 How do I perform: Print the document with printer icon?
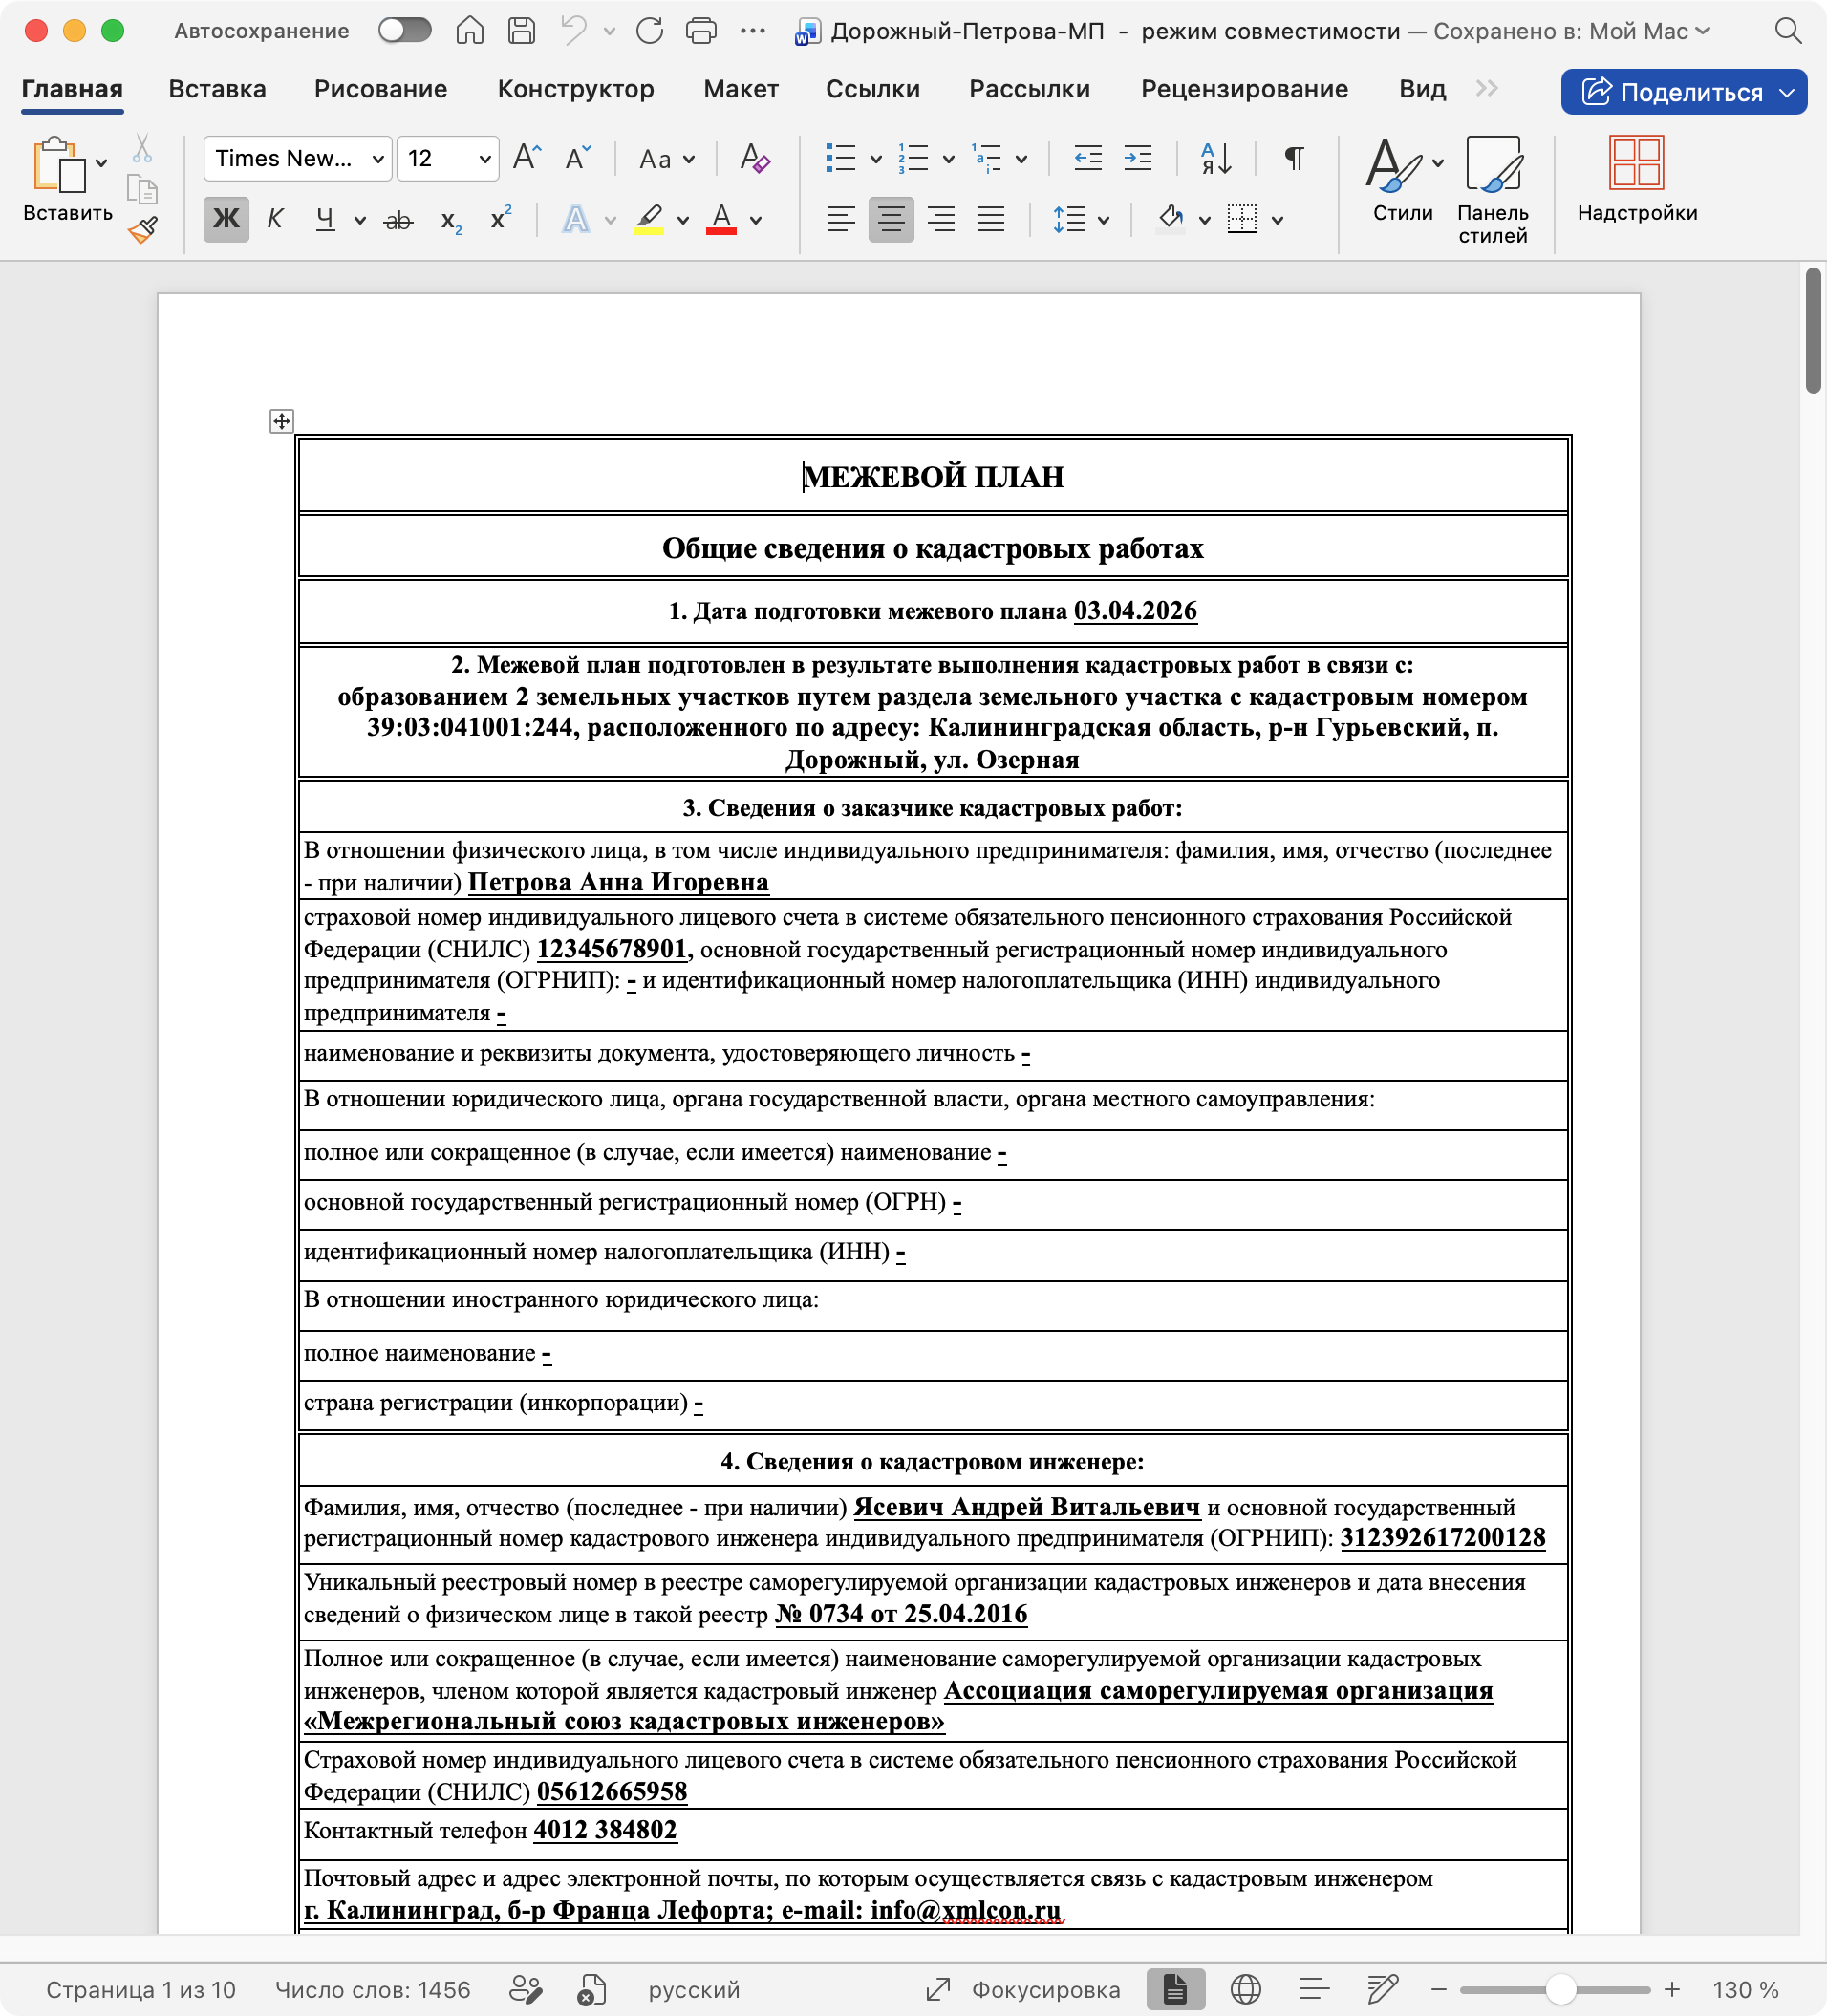(x=702, y=31)
